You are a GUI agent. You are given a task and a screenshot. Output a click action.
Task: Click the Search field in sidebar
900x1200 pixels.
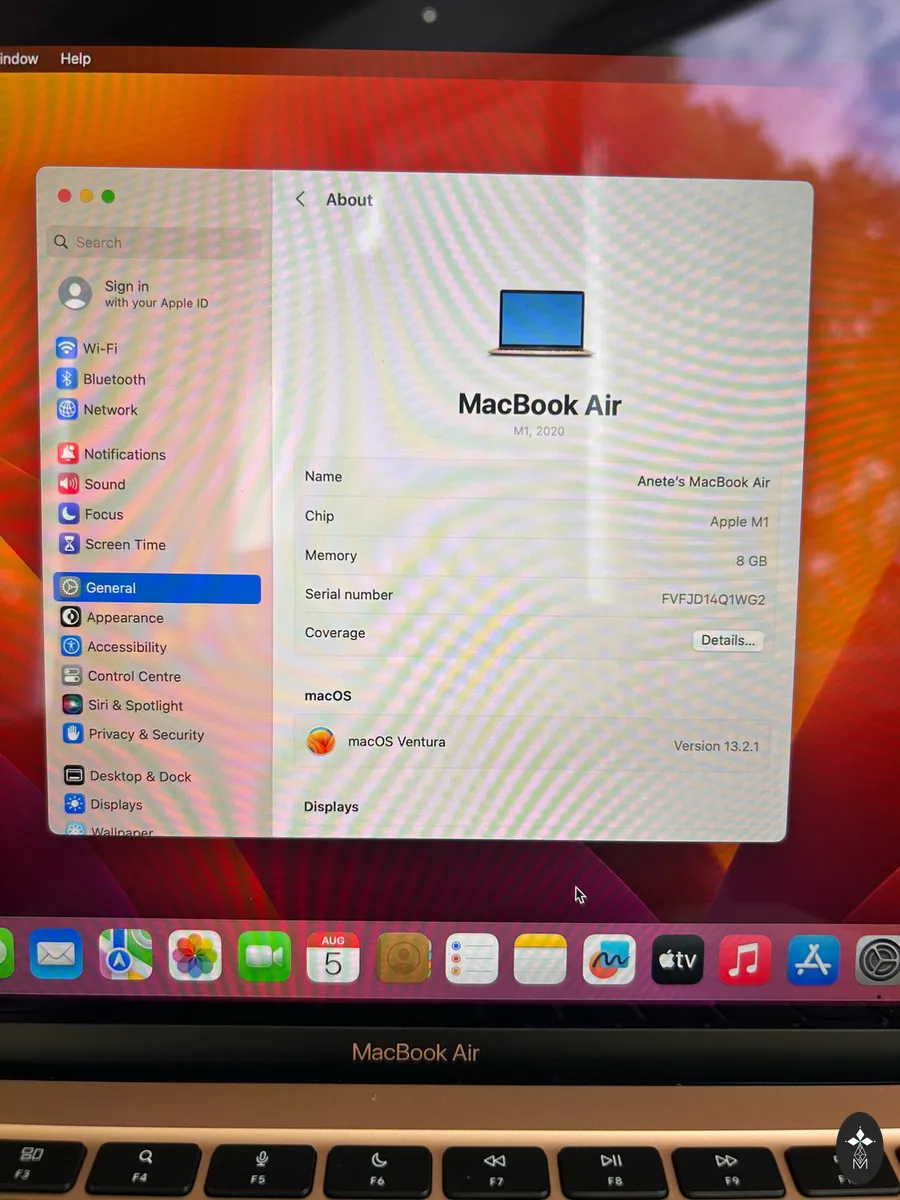click(154, 242)
